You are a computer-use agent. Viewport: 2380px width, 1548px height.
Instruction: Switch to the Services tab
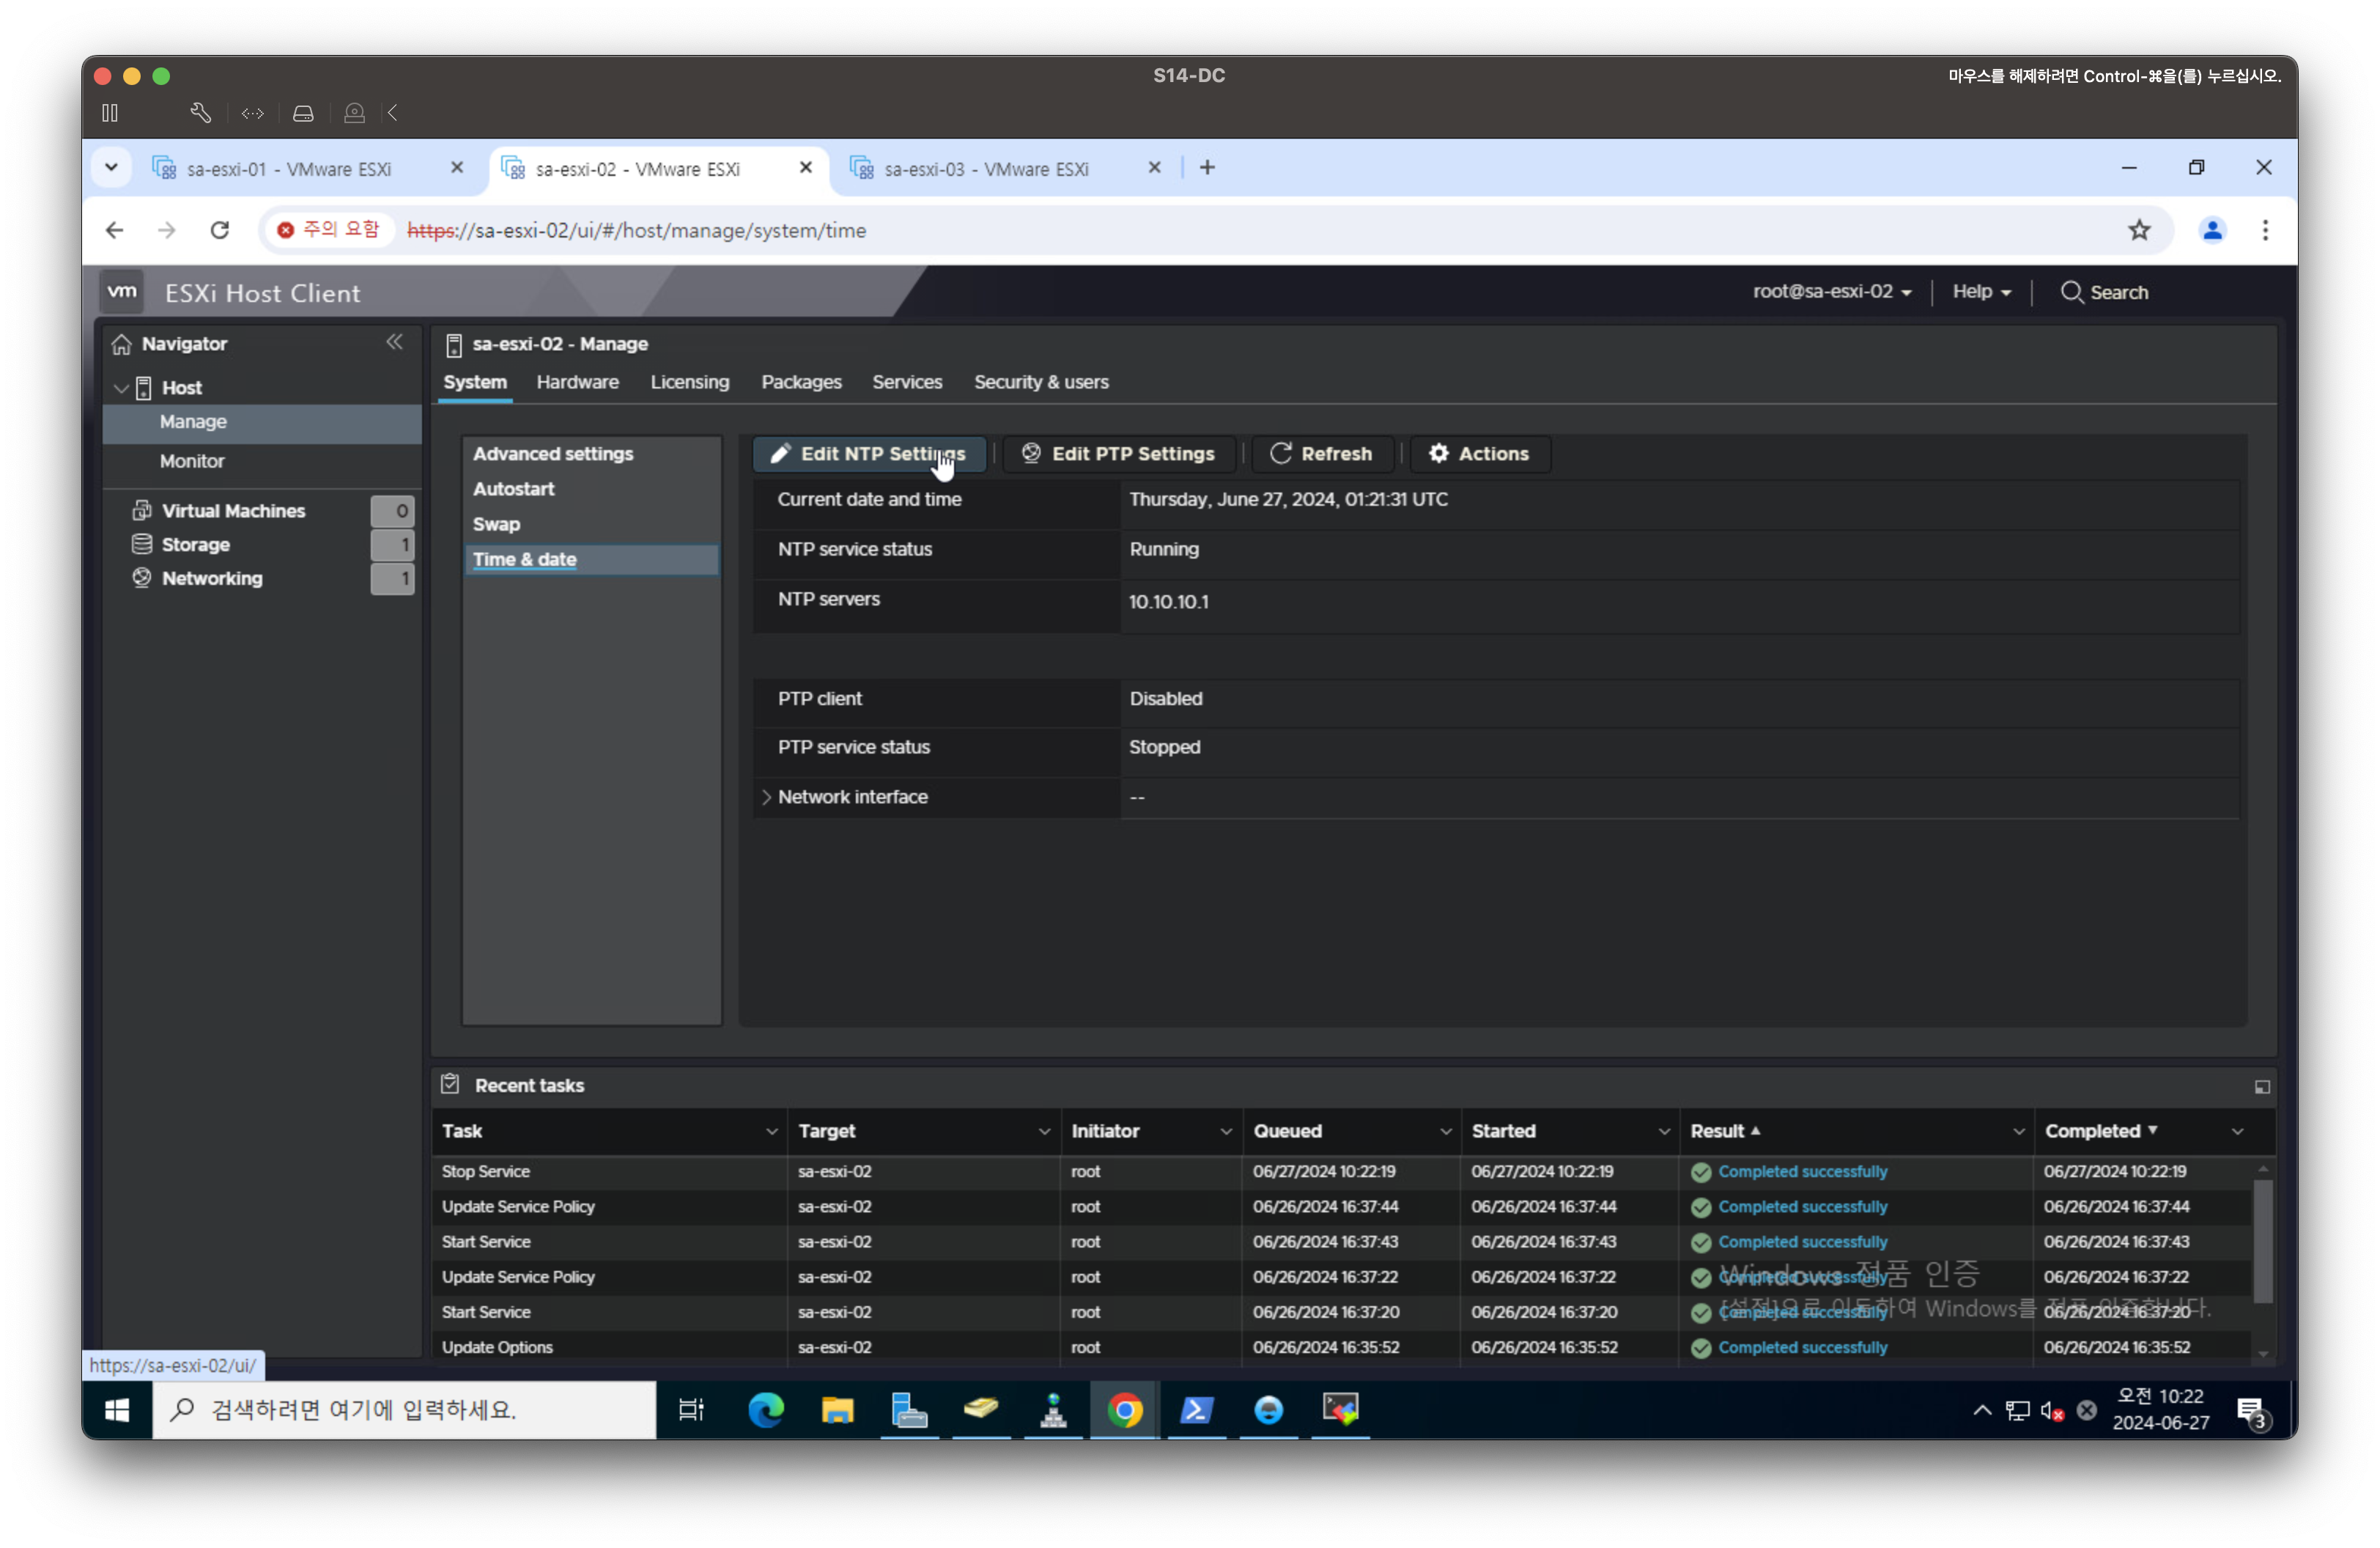906,382
